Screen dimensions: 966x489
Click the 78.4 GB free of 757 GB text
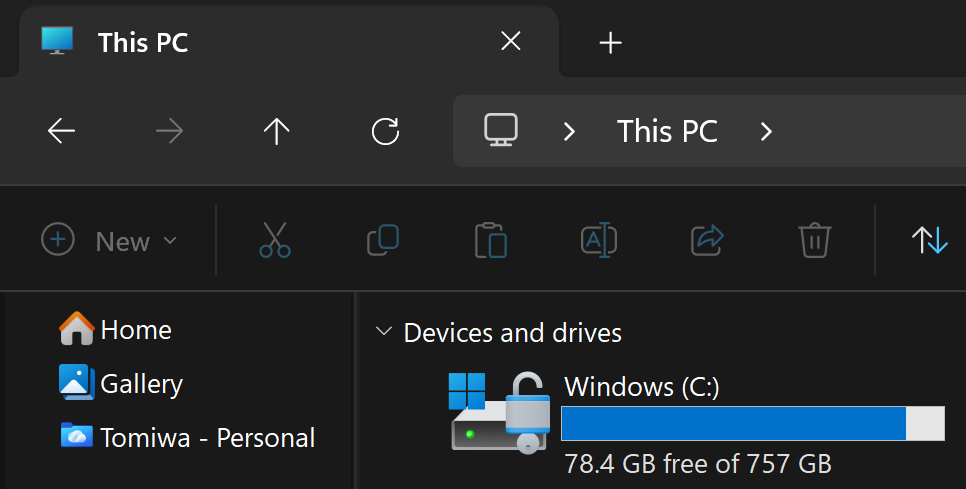click(698, 464)
